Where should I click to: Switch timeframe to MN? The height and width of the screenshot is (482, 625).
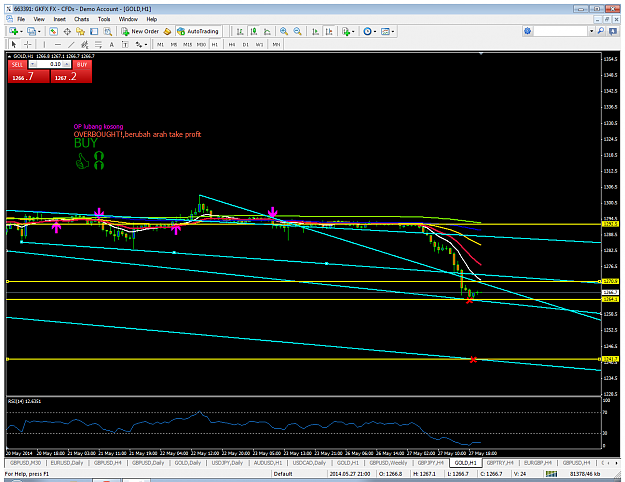(276, 45)
